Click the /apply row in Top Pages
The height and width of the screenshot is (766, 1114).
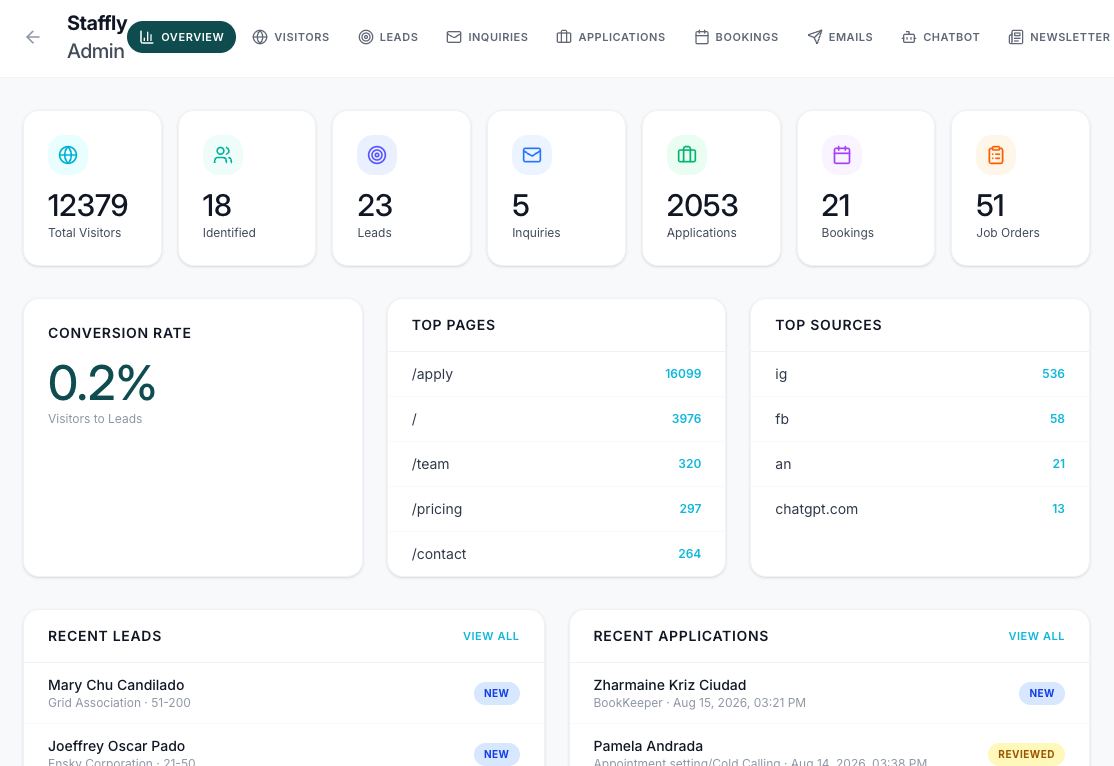click(556, 374)
